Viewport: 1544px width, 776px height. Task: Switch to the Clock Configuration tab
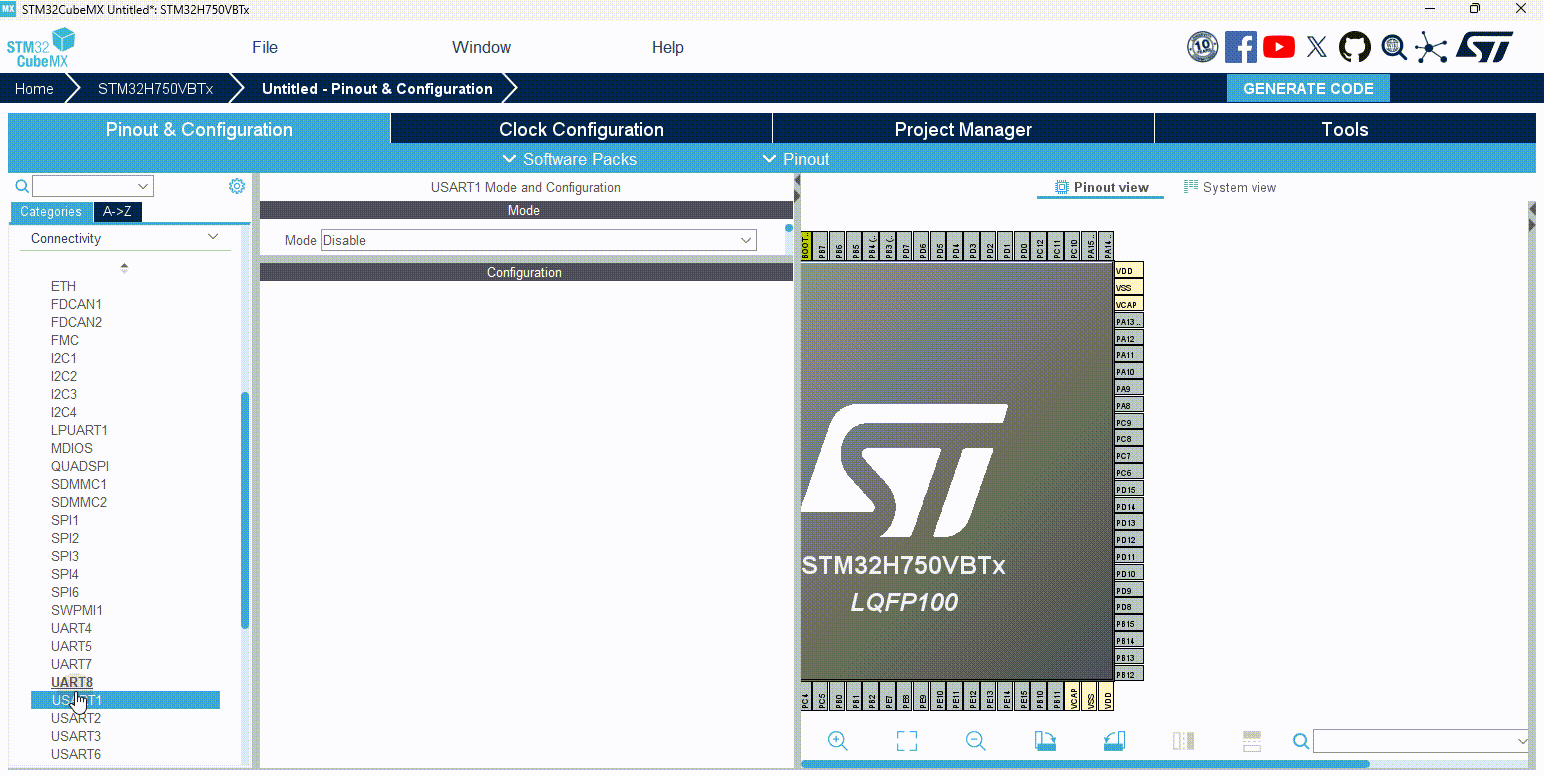[x=581, y=129]
